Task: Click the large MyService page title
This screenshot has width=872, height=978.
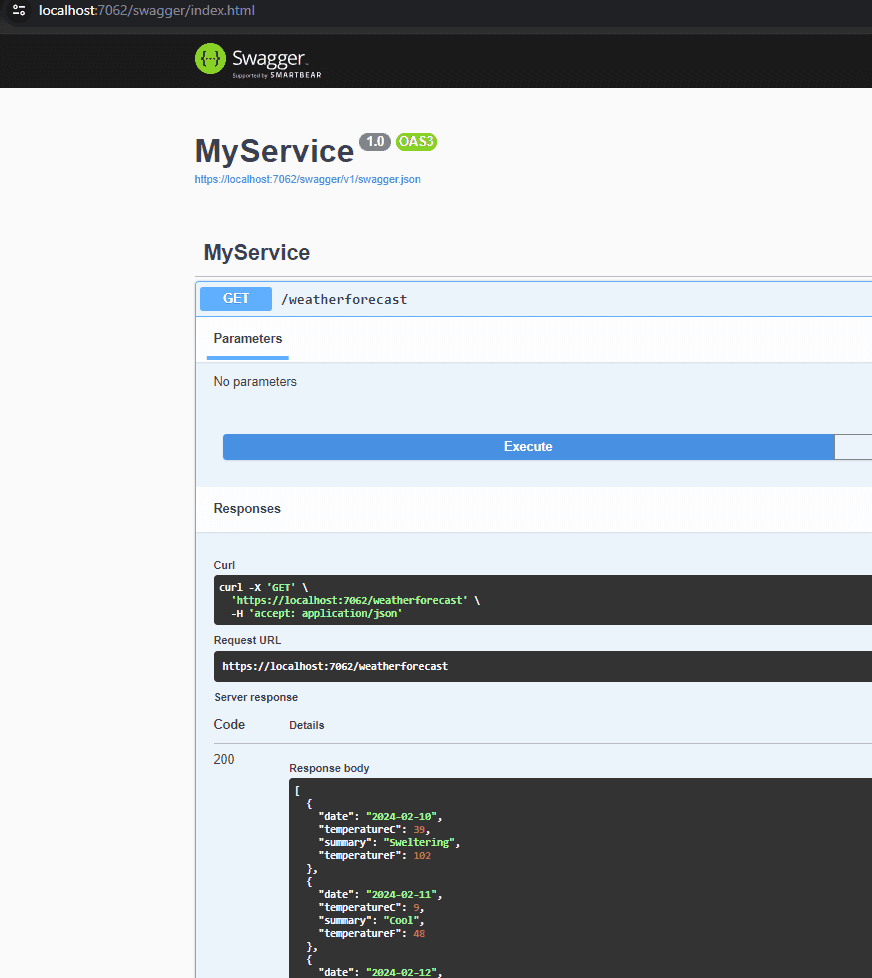Action: [x=274, y=151]
